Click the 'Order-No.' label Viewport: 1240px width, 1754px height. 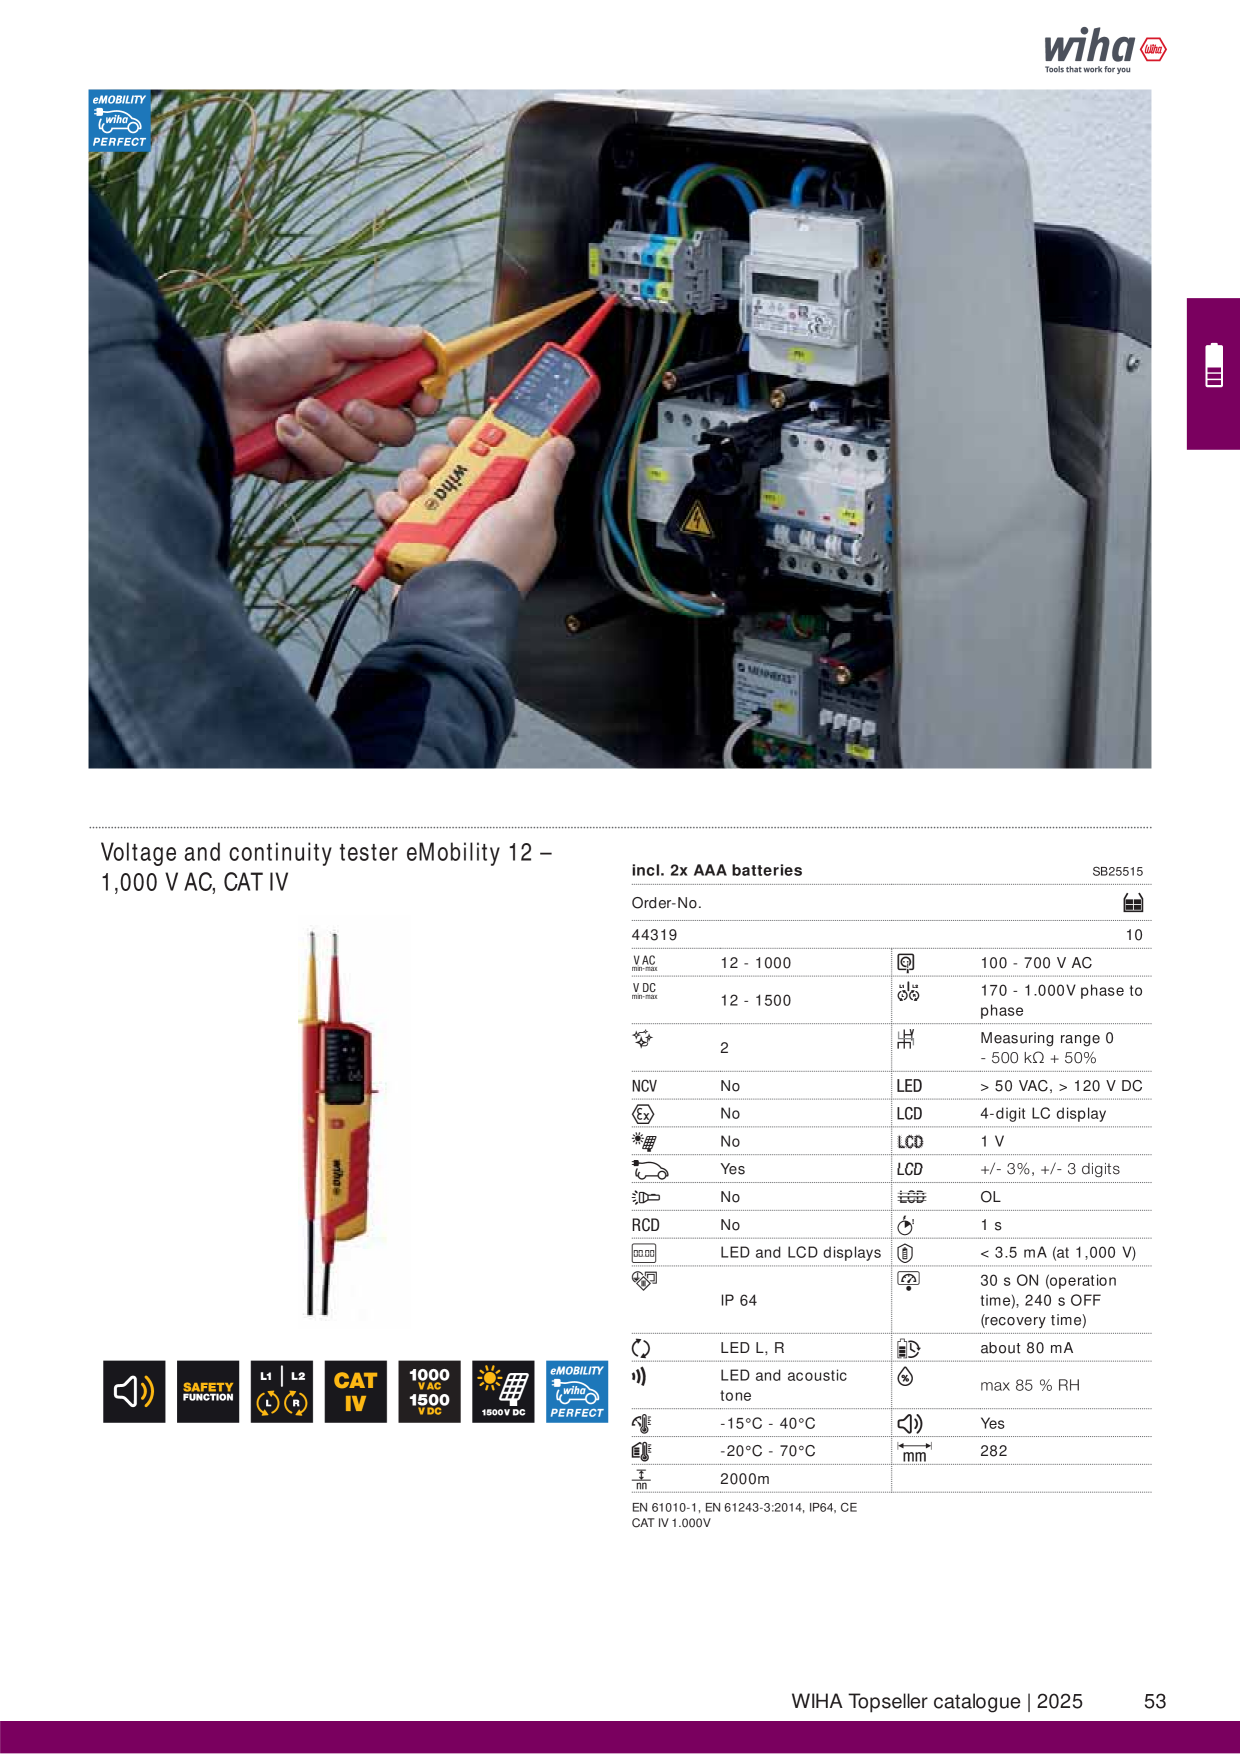(666, 903)
